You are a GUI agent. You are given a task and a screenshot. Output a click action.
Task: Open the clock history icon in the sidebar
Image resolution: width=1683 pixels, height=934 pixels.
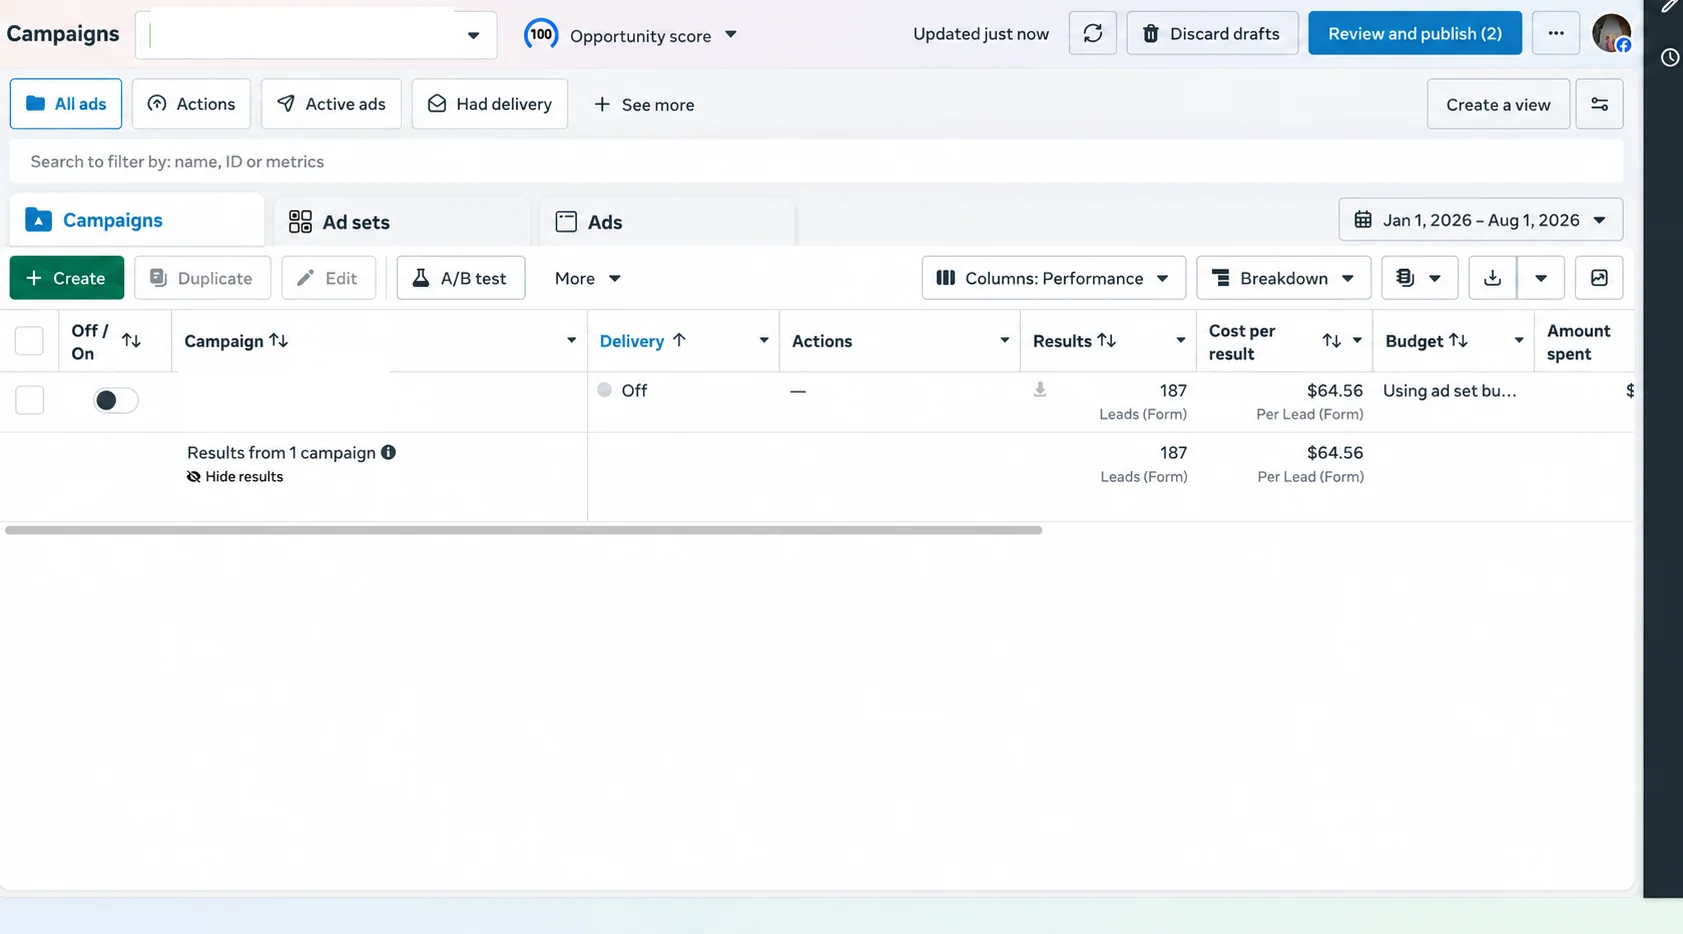[x=1669, y=58]
